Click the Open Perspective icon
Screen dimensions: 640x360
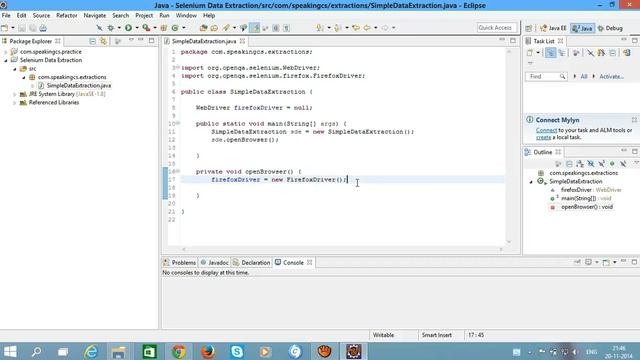tap(529, 28)
